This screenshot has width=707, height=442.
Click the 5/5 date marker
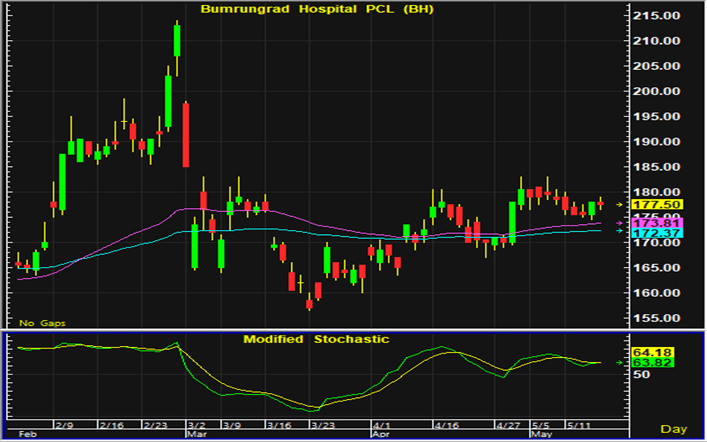pyautogui.click(x=541, y=426)
